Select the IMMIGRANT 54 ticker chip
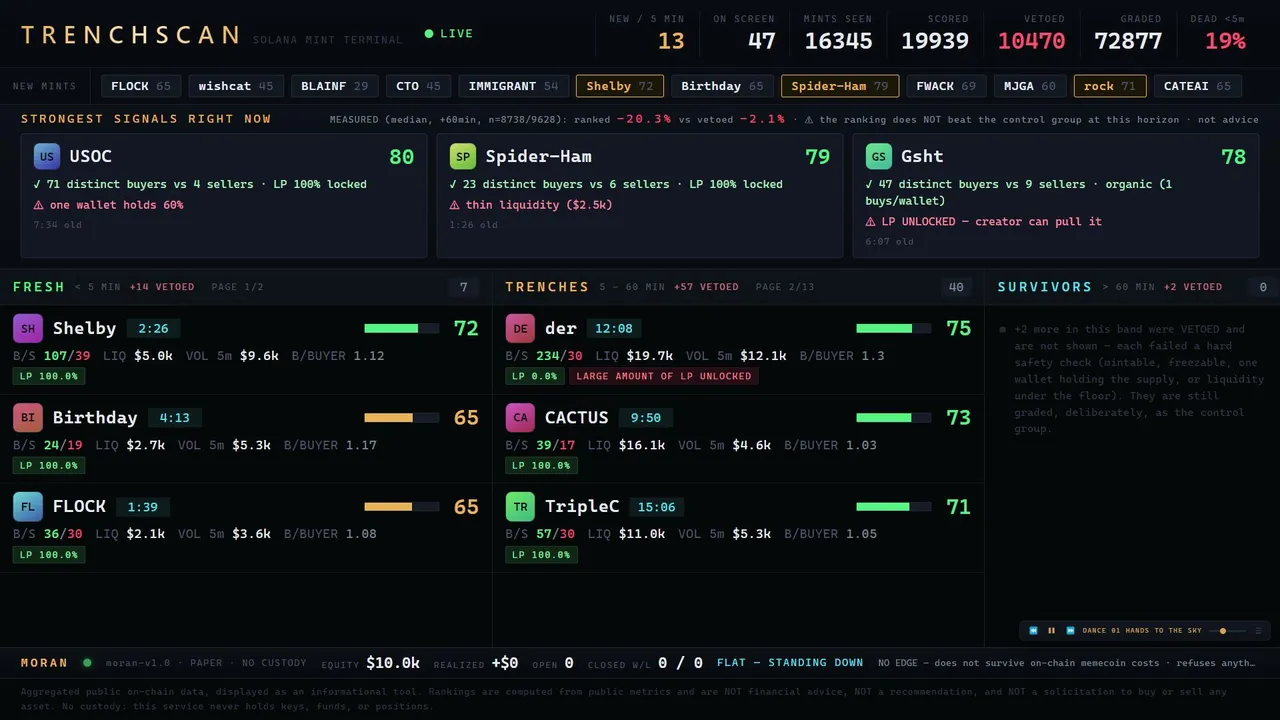This screenshot has width=1280, height=720. (514, 86)
